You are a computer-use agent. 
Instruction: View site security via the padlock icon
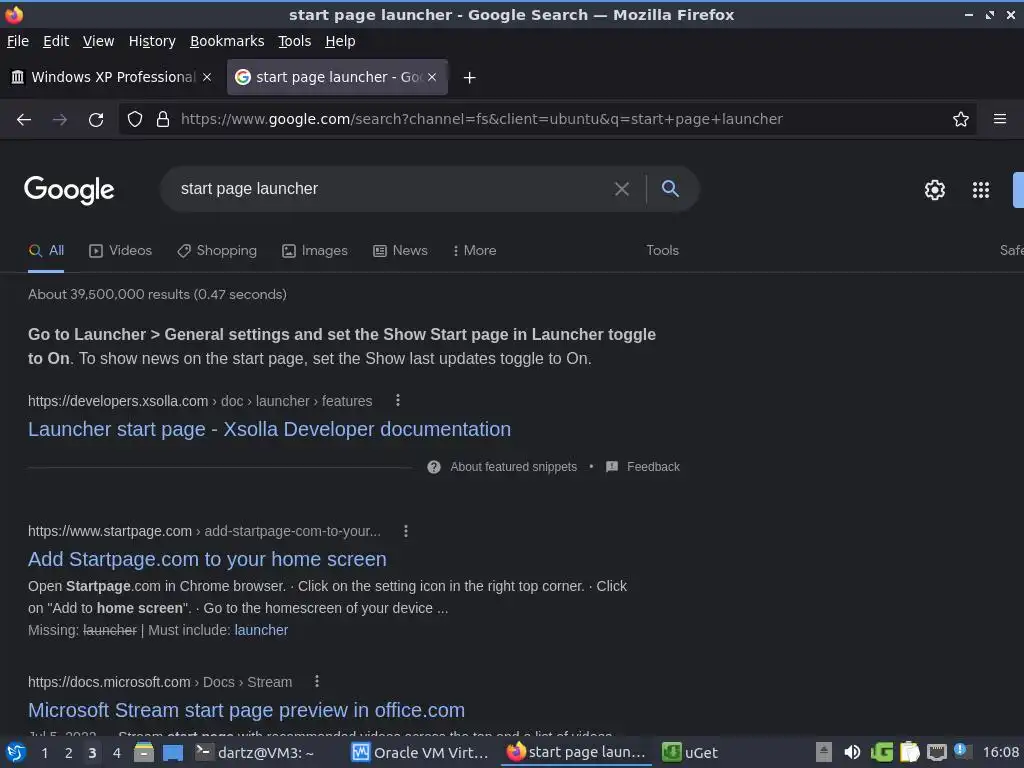pyautogui.click(x=163, y=119)
